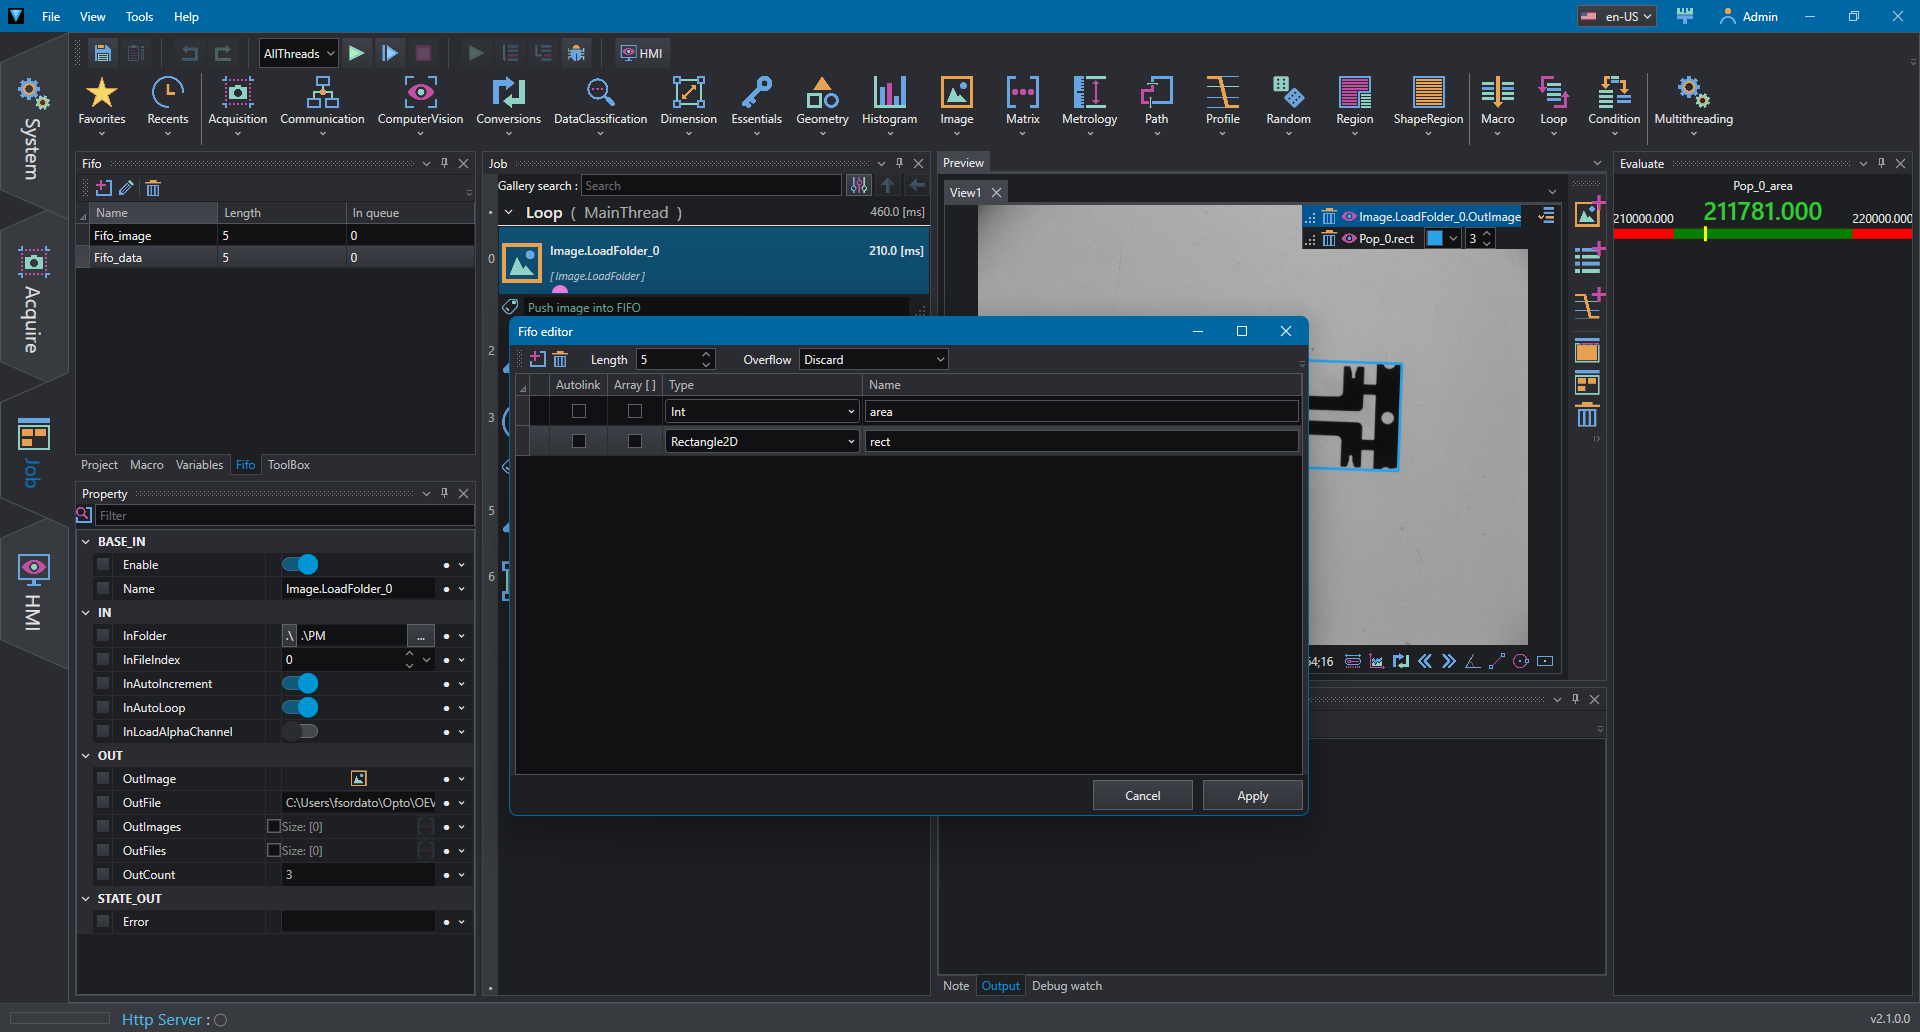Open the Multithreading tools group

[x=1694, y=103]
